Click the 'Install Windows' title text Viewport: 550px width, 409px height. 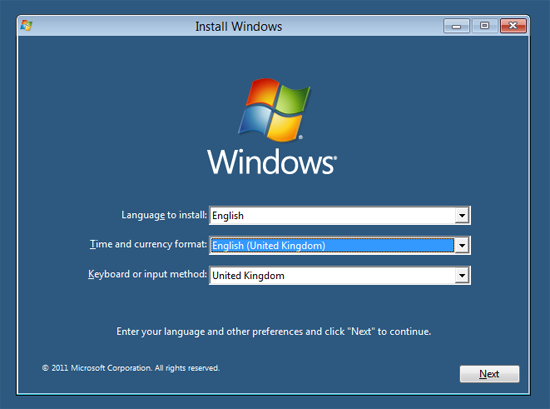click(239, 27)
